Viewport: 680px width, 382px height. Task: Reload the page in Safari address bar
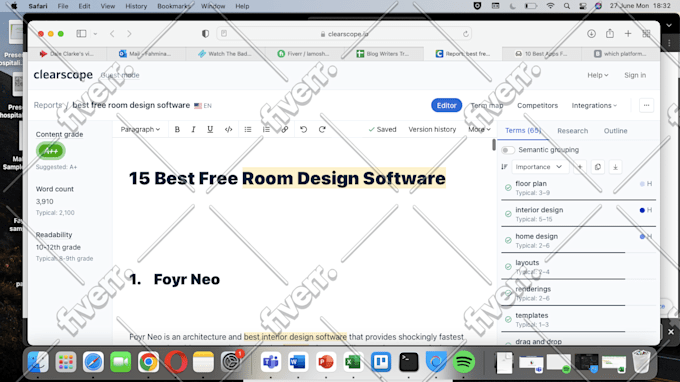(466, 34)
